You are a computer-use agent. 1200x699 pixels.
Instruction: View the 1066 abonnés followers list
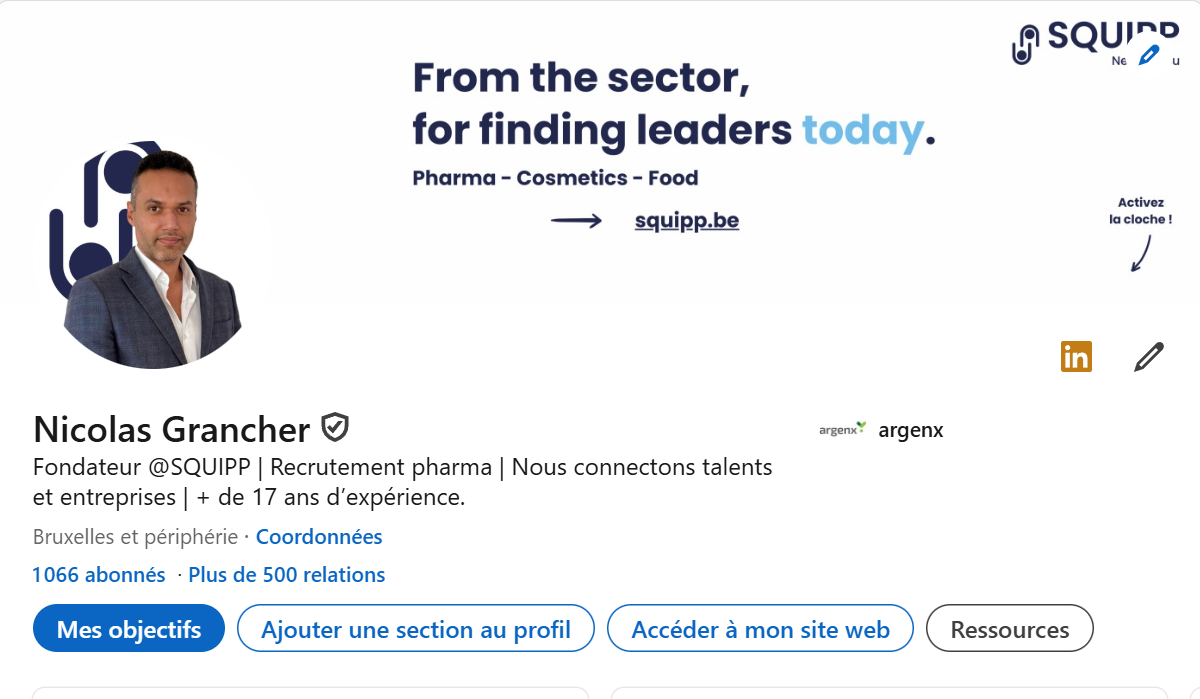(99, 575)
